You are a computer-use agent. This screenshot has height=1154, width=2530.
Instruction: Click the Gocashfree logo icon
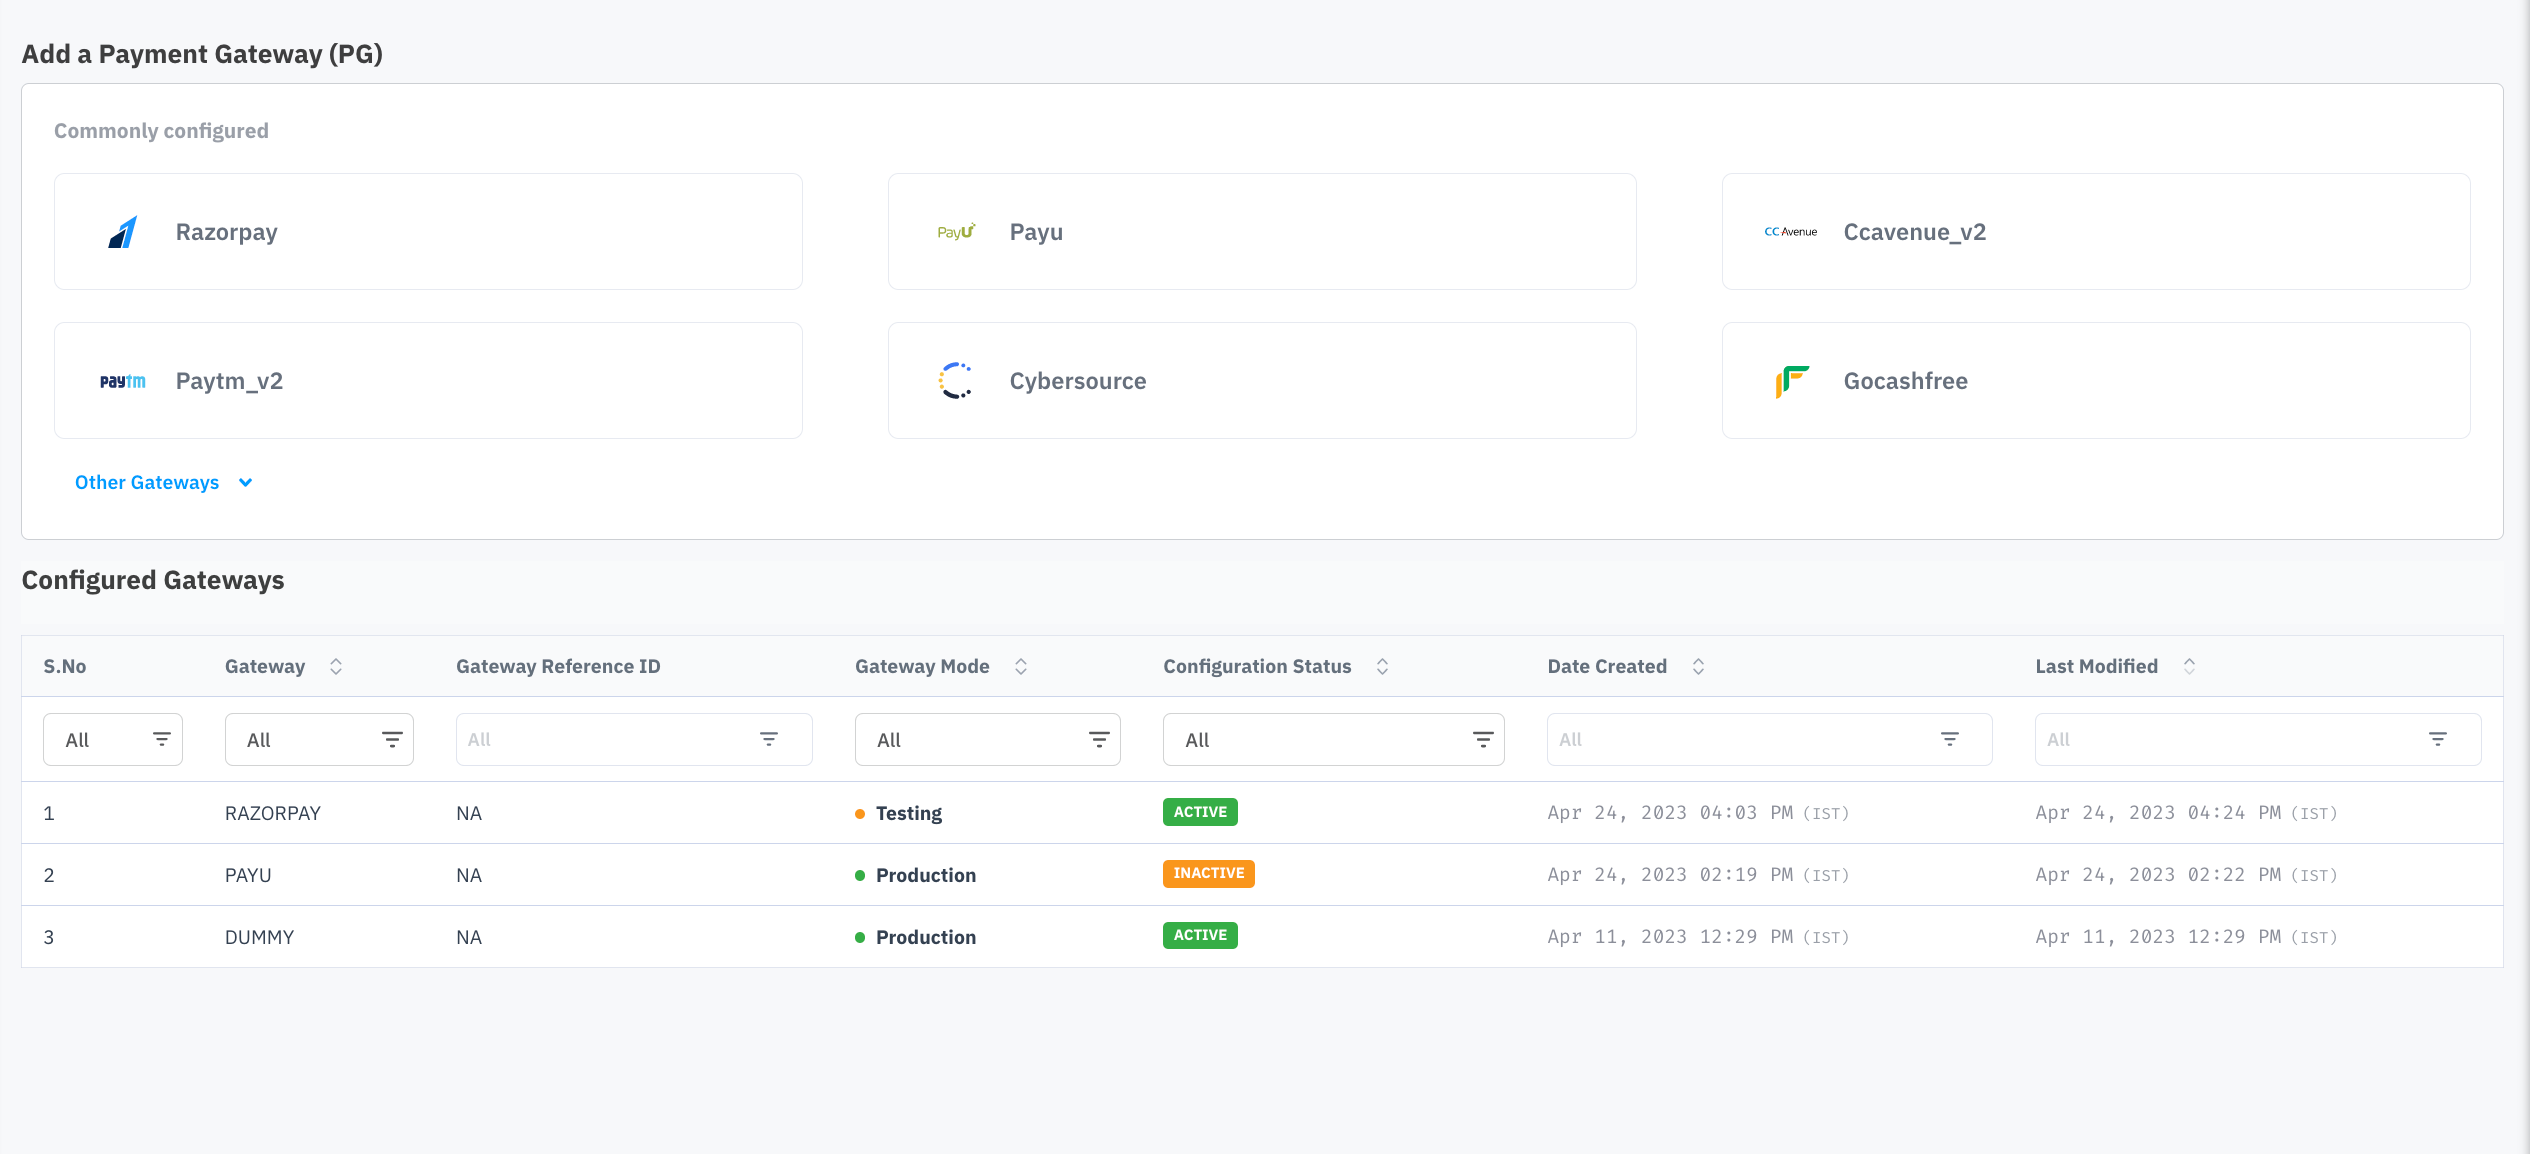click(x=1791, y=381)
